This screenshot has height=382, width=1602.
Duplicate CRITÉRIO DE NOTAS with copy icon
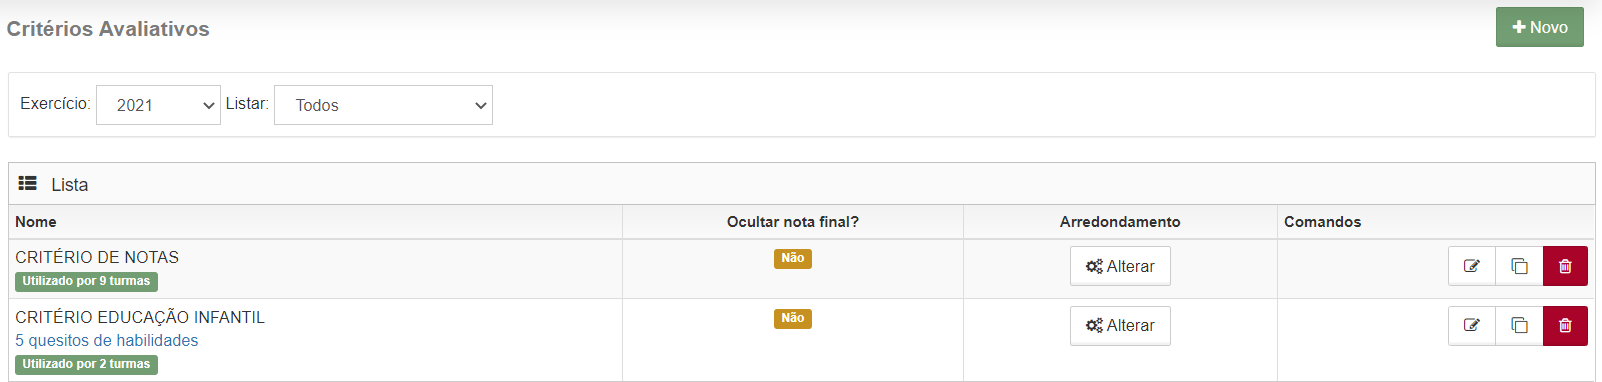click(1519, 266)
